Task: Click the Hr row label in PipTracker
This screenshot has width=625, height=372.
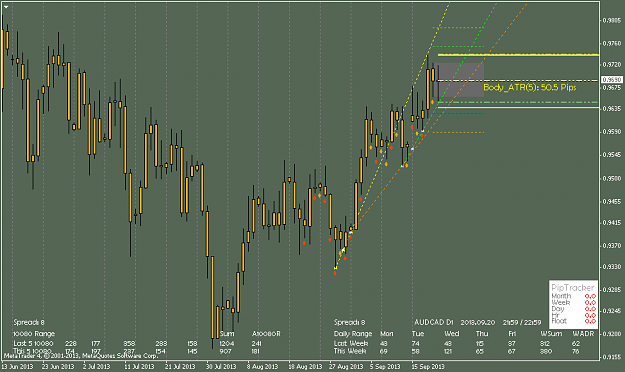Action: point(555,315)
